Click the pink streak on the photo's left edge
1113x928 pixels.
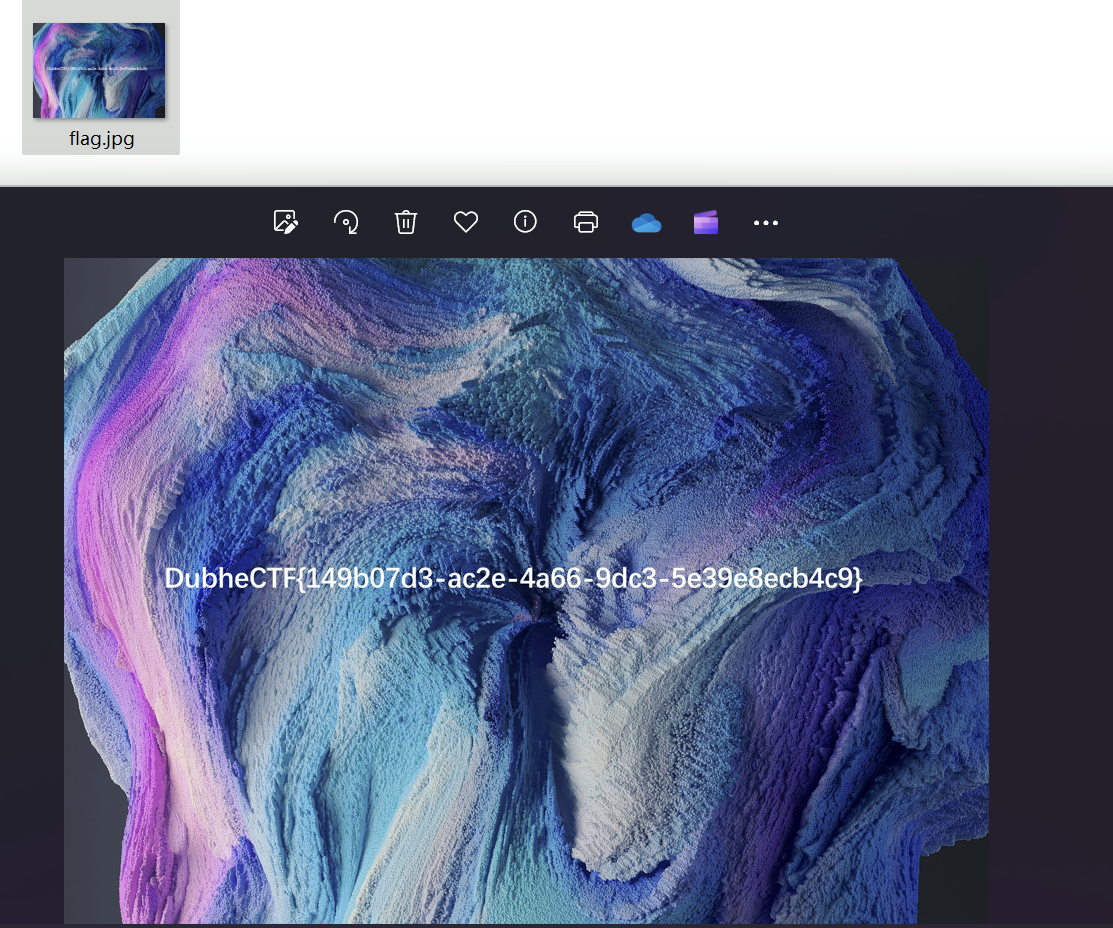pos(95,500)
